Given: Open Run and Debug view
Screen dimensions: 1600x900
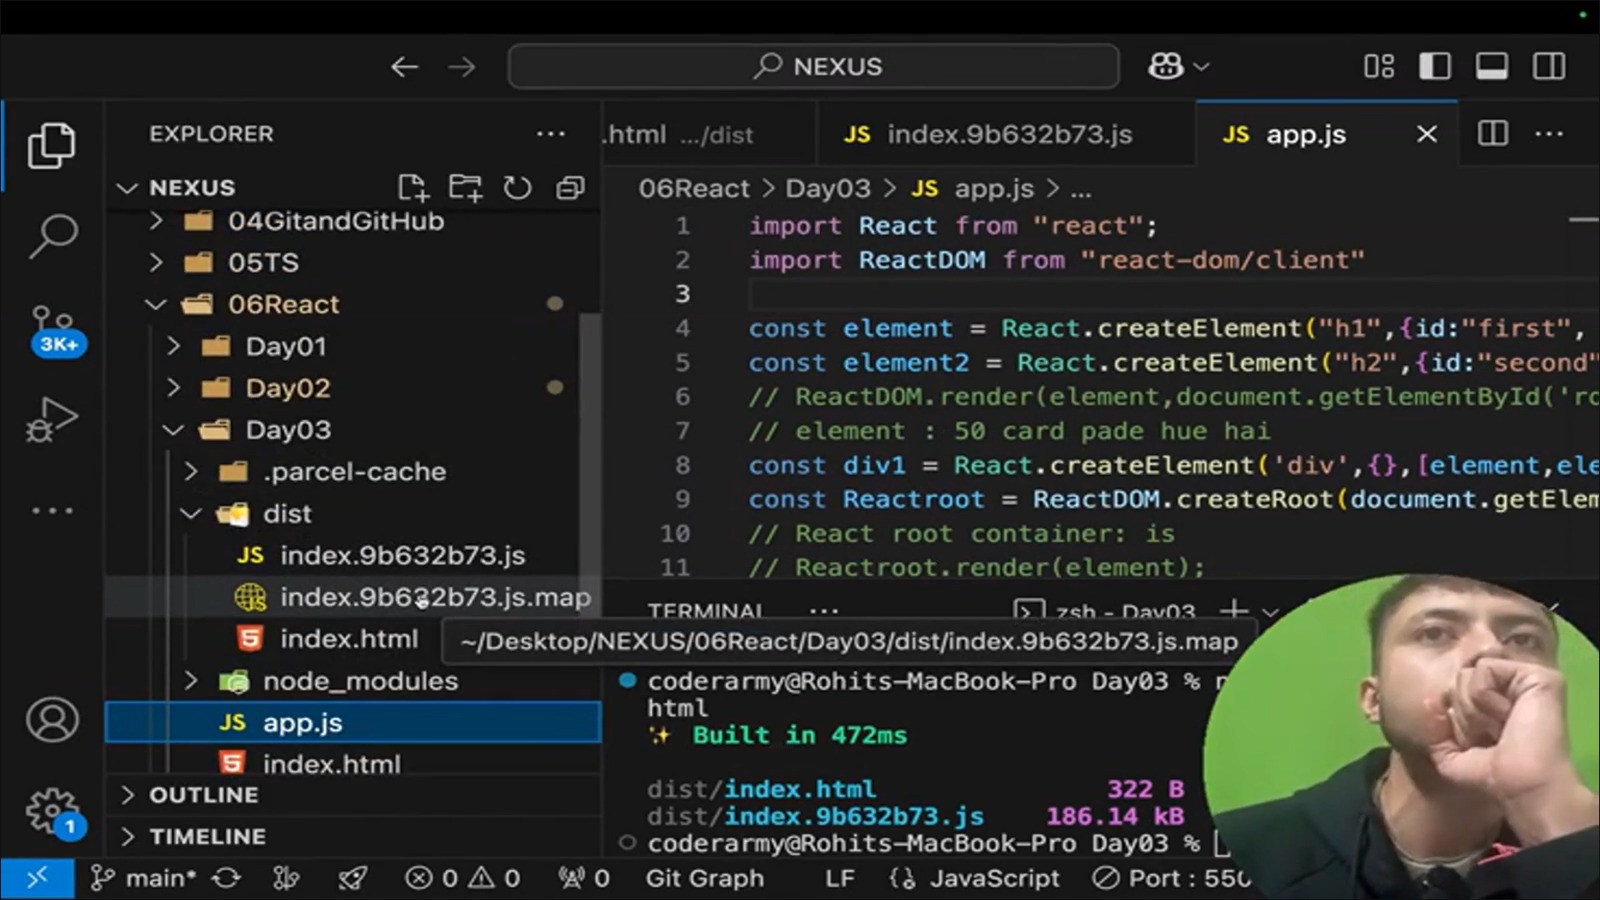Looking at the screenshot, I should [51, 420].
